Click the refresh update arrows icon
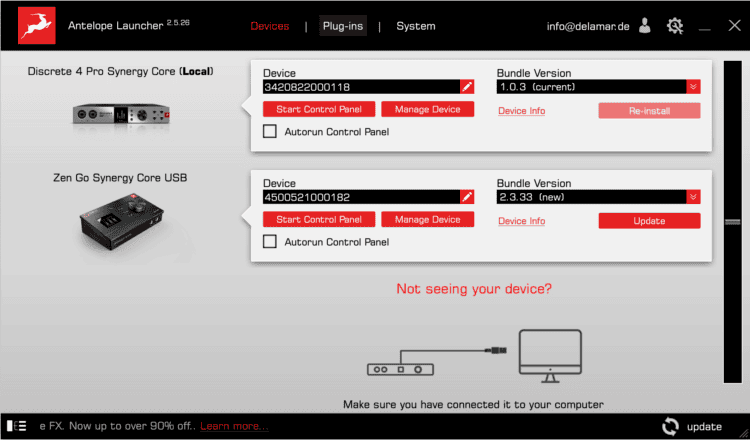Screen dimensions: 750x440 click(670, 426)
